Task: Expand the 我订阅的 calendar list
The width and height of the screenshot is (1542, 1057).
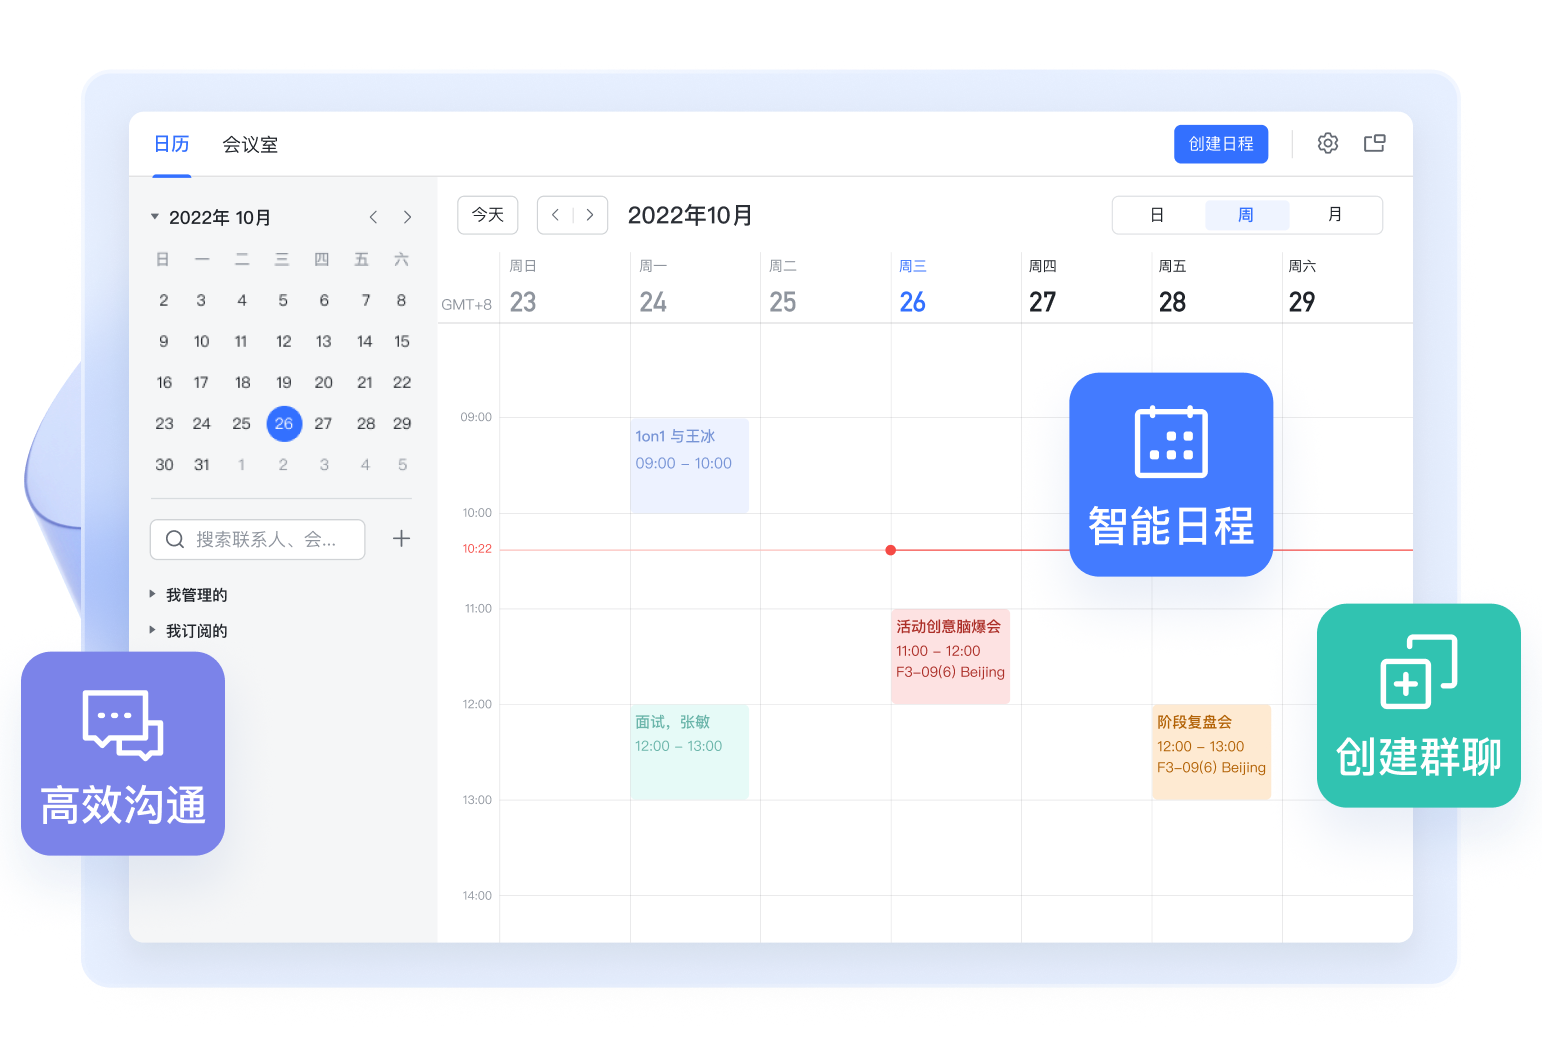Action: tap(153, 631)
